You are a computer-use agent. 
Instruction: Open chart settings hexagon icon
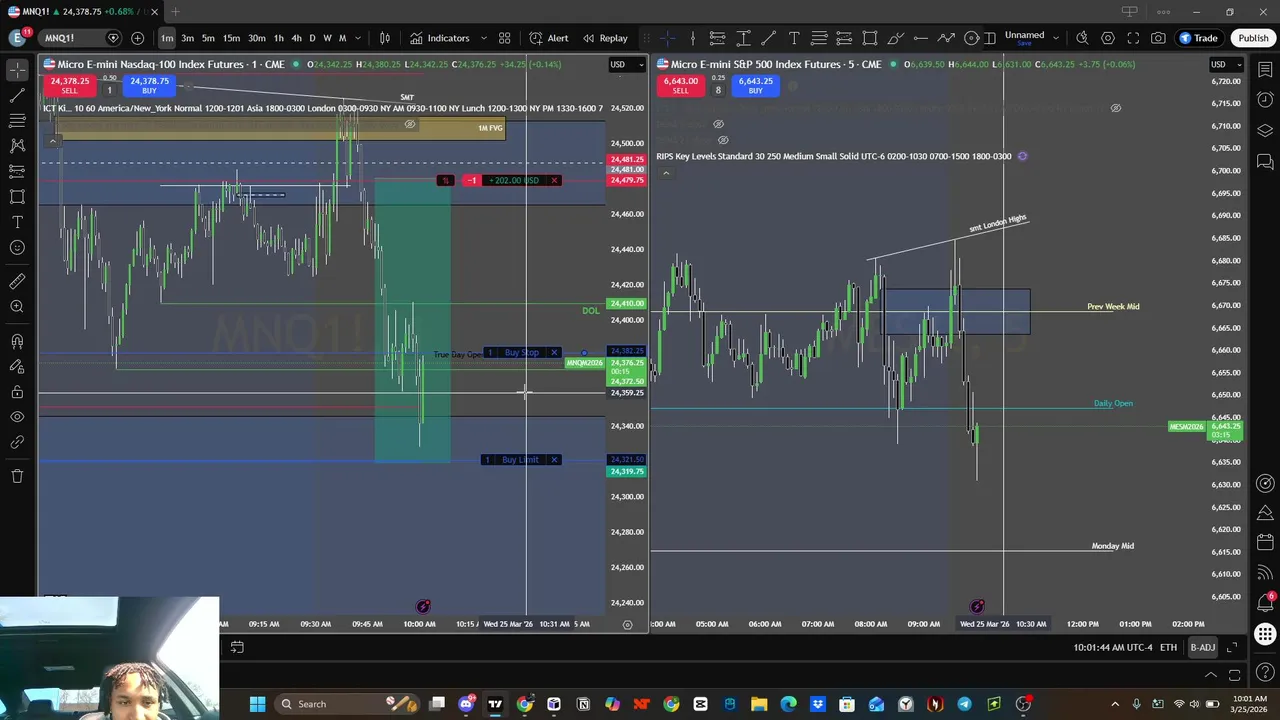click(x=1108, y=38)
